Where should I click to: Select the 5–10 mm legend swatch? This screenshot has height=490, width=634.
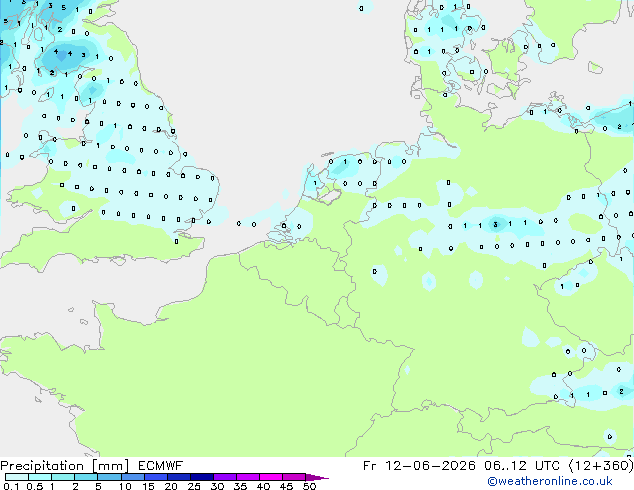tap(109, 477)
